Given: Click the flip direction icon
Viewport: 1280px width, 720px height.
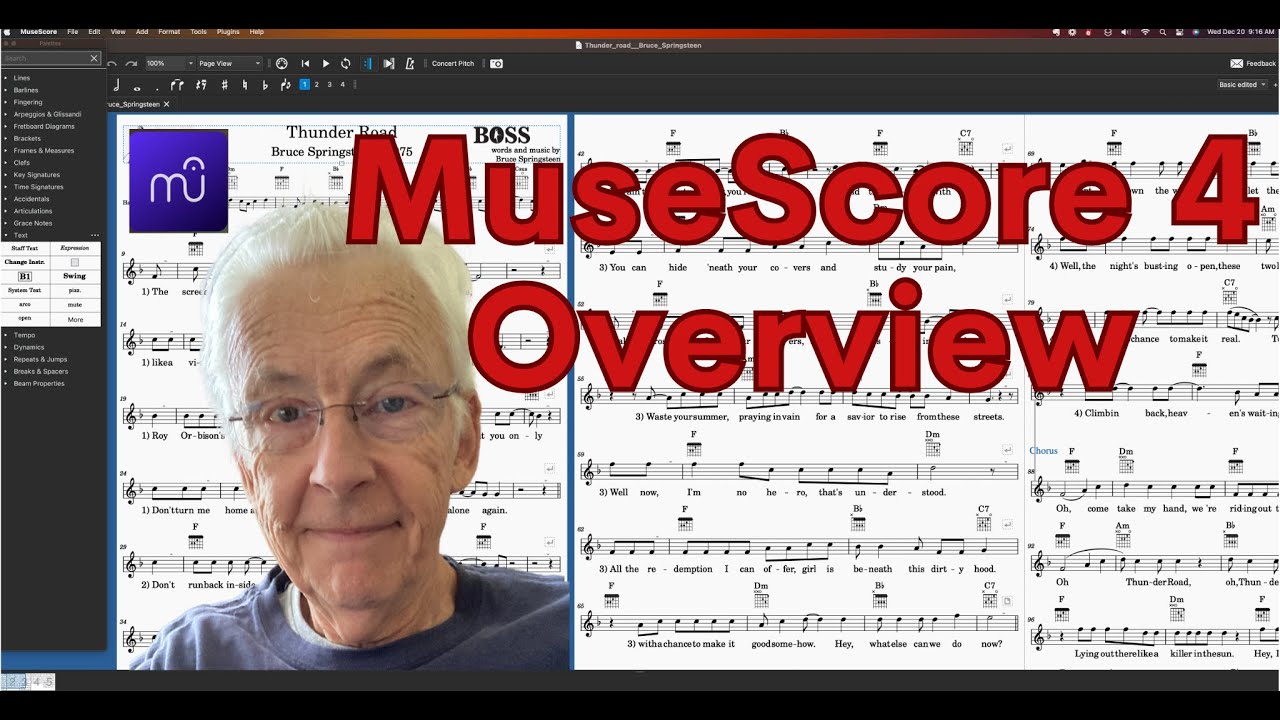Looking at the screenshot, I should pyautogui.click(x=286, y=85).
